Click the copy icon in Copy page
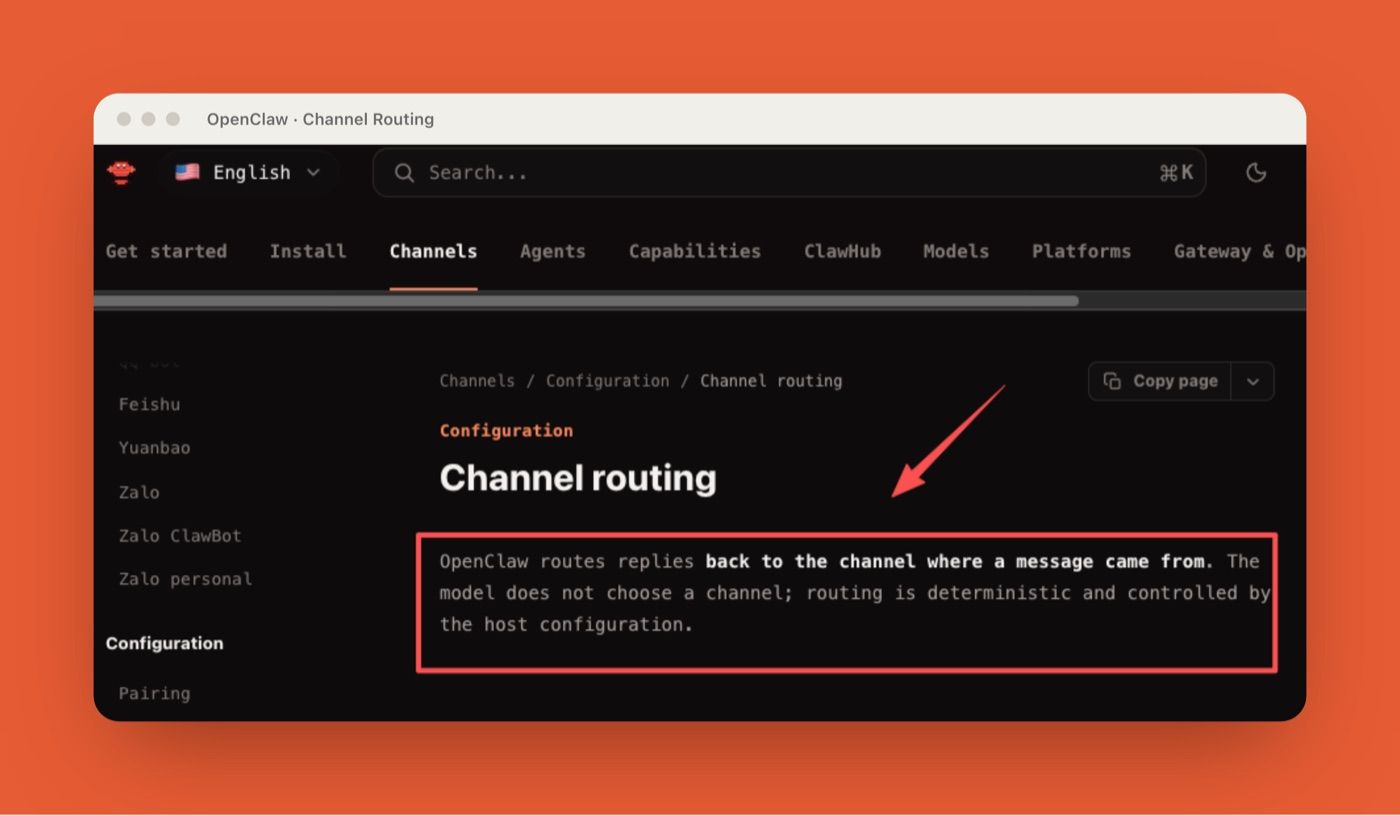 tap(1112, 381)
